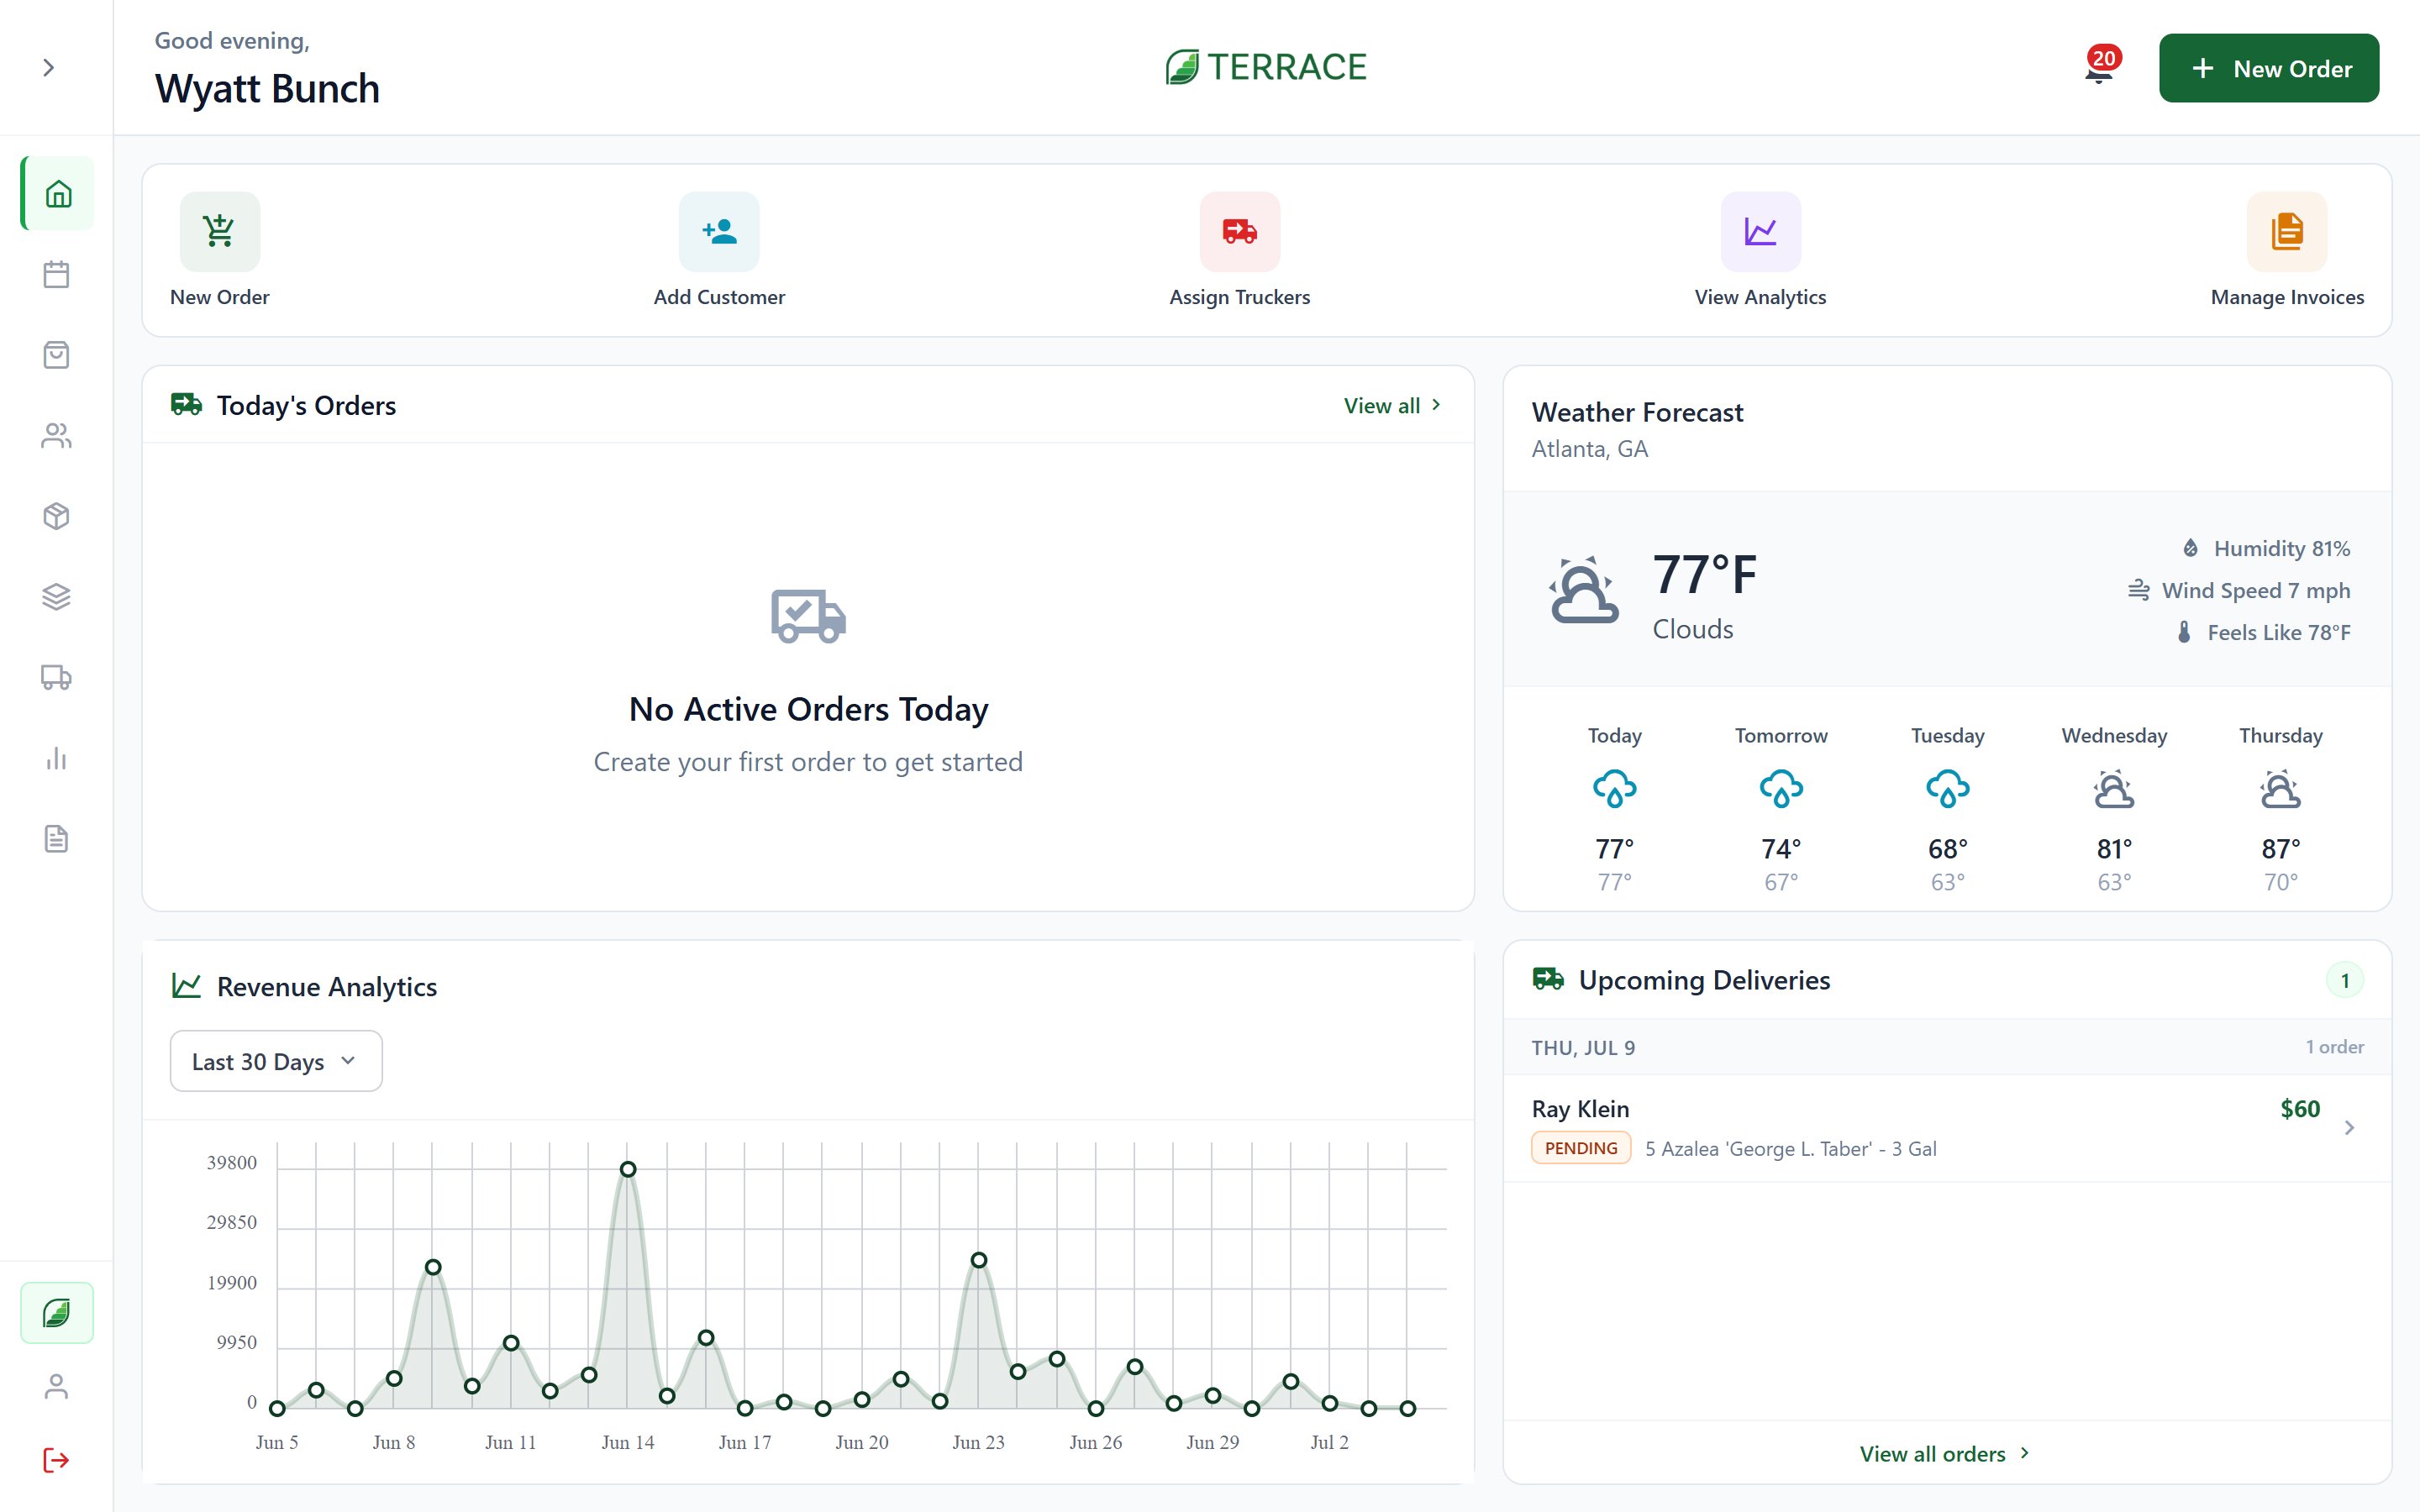Screen dimensions: 2420x1512
Task: Click the View Analytics purple chart icon
Action: pos(1760,232)
